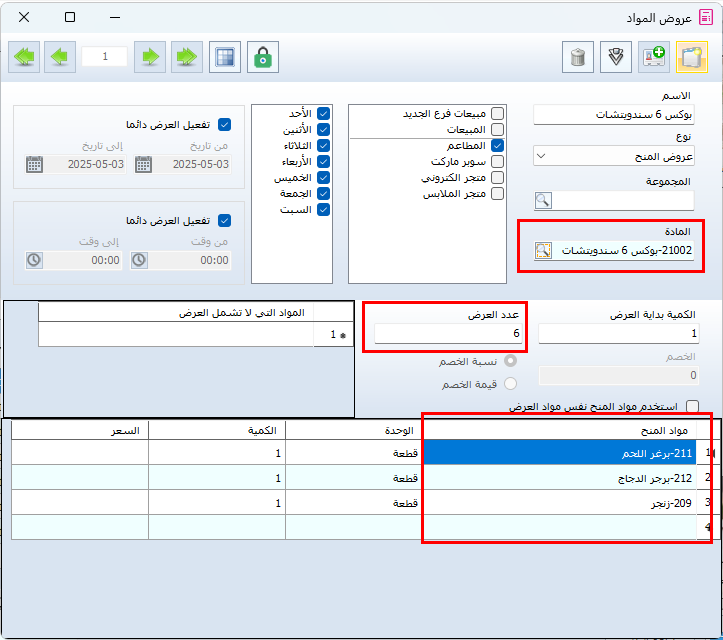
Task: Click the إلى وقت time field
Action: pyautogui.click(x=83, y=260)
